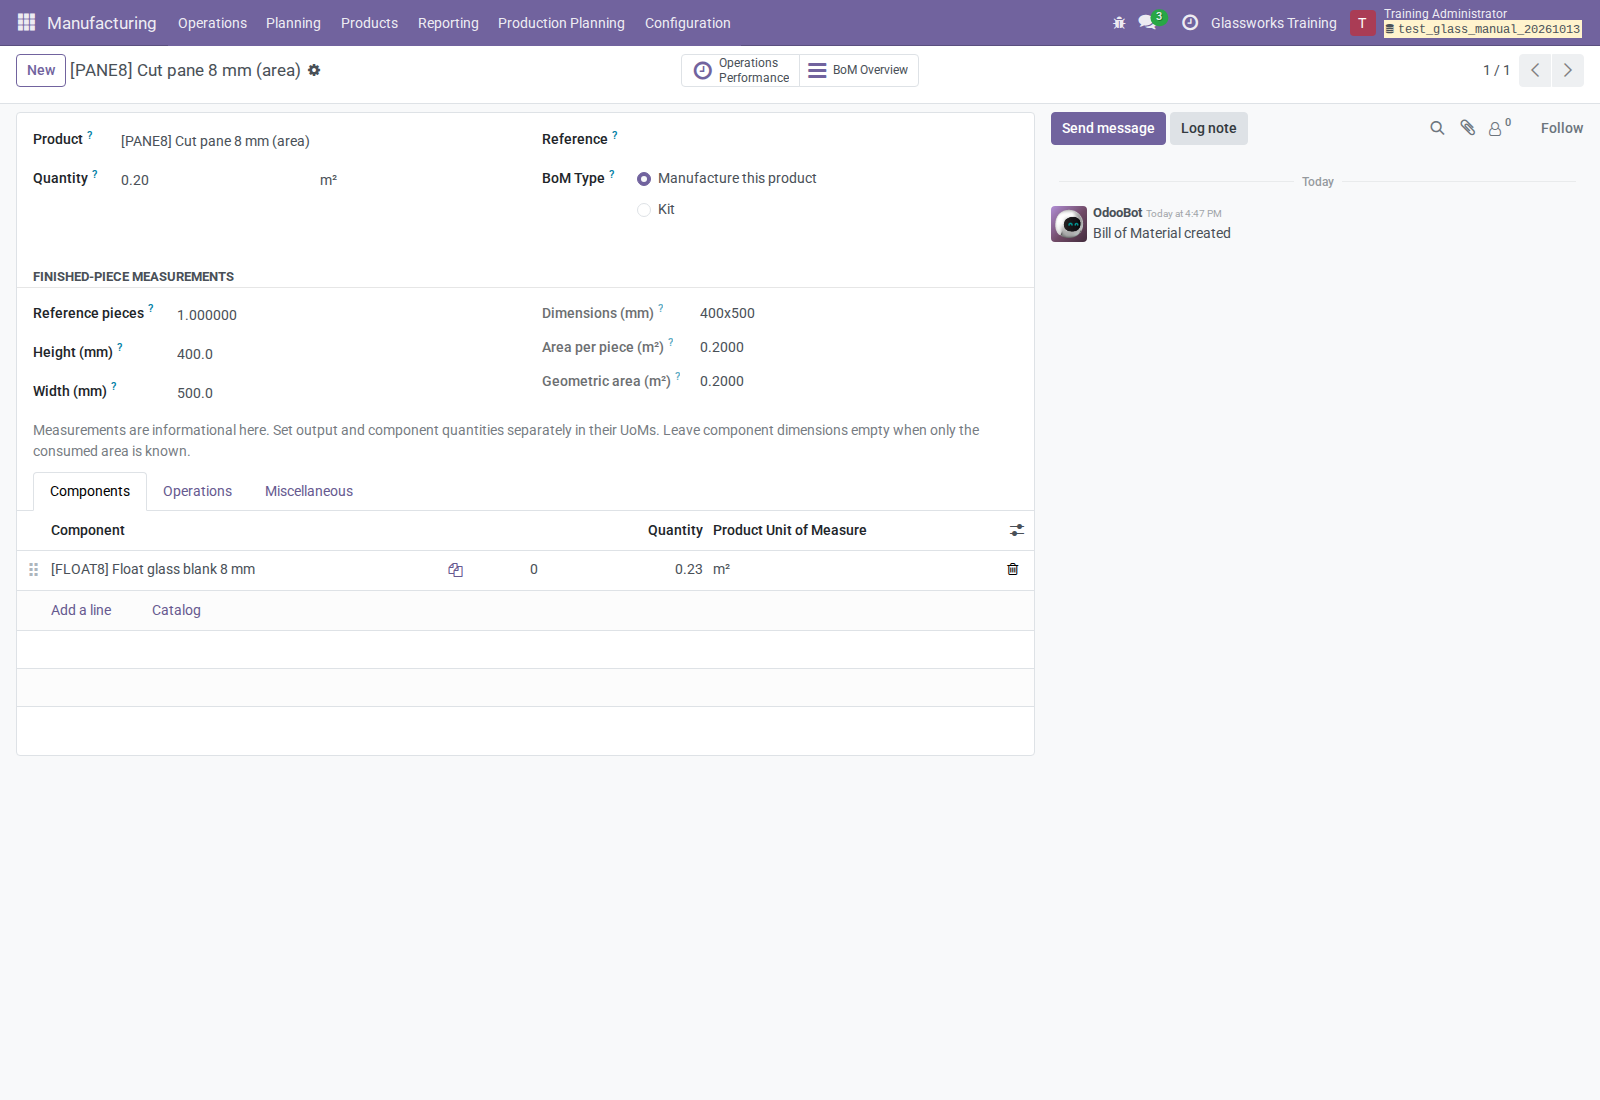Edit the Height (mm) field
Image resolution: width=1600 pixels, height=1100 pixels.
343,354
